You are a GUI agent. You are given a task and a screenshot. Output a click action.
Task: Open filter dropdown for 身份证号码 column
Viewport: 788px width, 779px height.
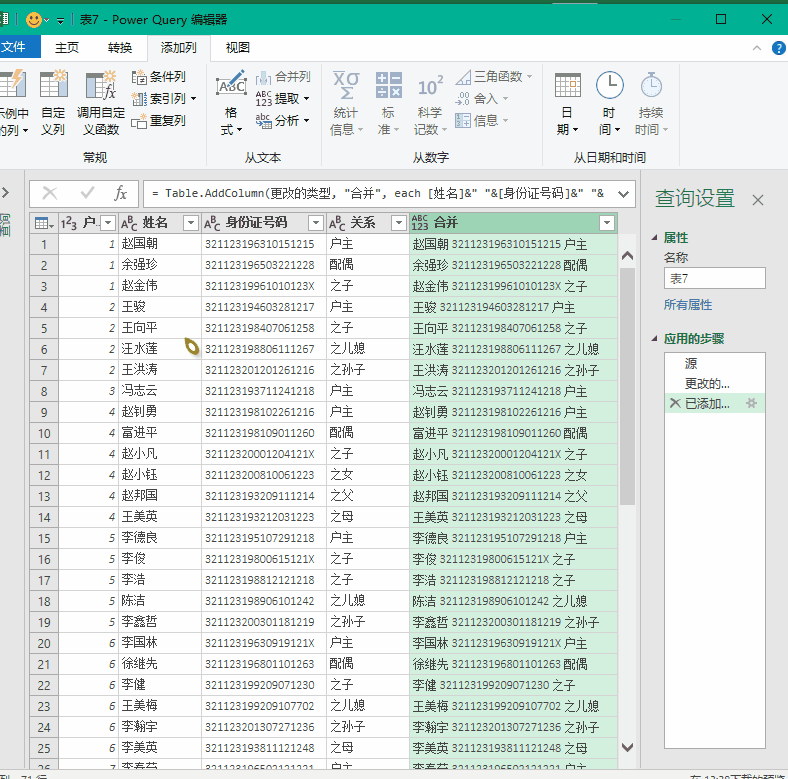click(x=316, y=223)
